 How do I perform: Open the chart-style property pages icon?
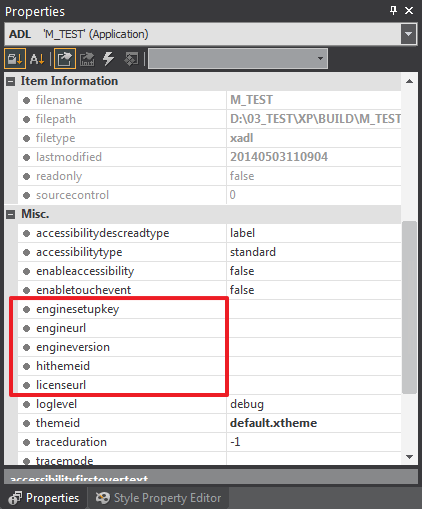click(87, 59)
